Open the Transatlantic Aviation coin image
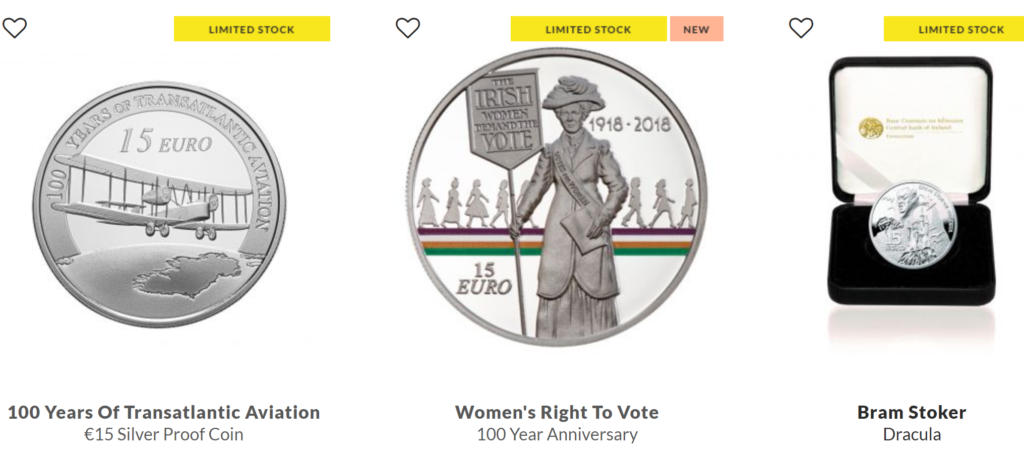Image resolution: width=1024 pixels, height=455 pixels. point(158,205)
